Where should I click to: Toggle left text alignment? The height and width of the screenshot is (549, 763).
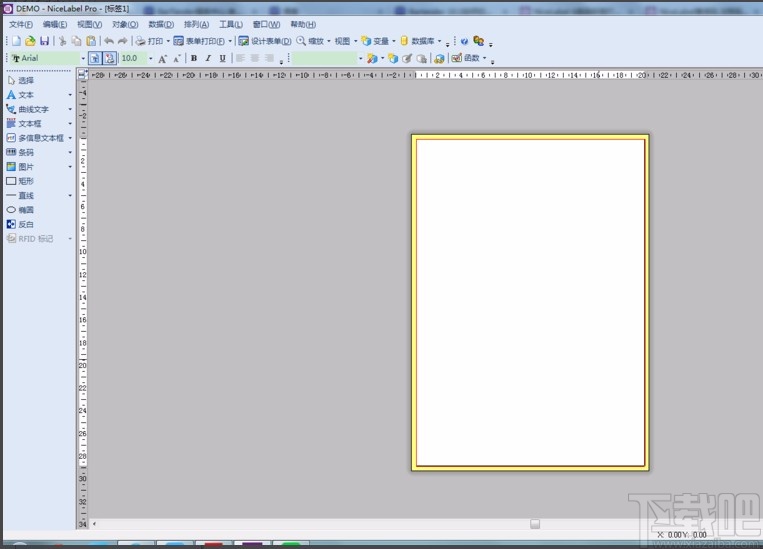(x=240, y=58)
